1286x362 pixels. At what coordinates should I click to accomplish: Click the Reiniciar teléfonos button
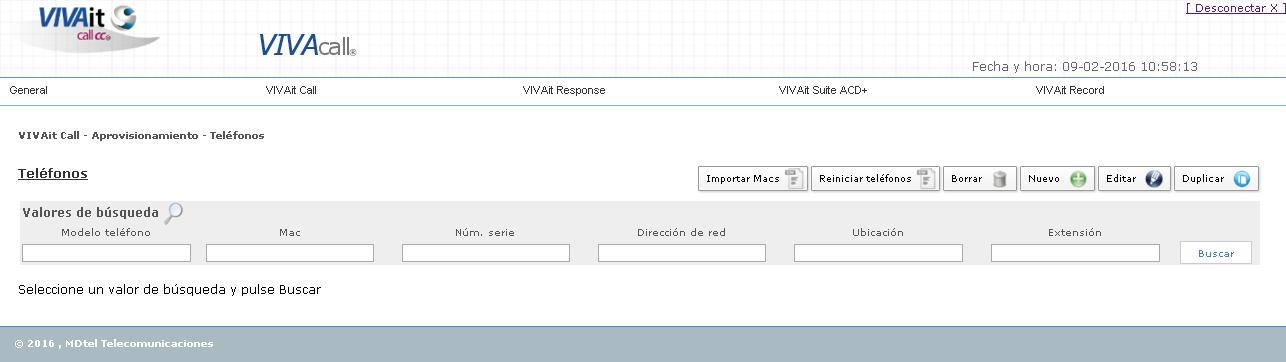pyautogui.click(x=875, y=179)
